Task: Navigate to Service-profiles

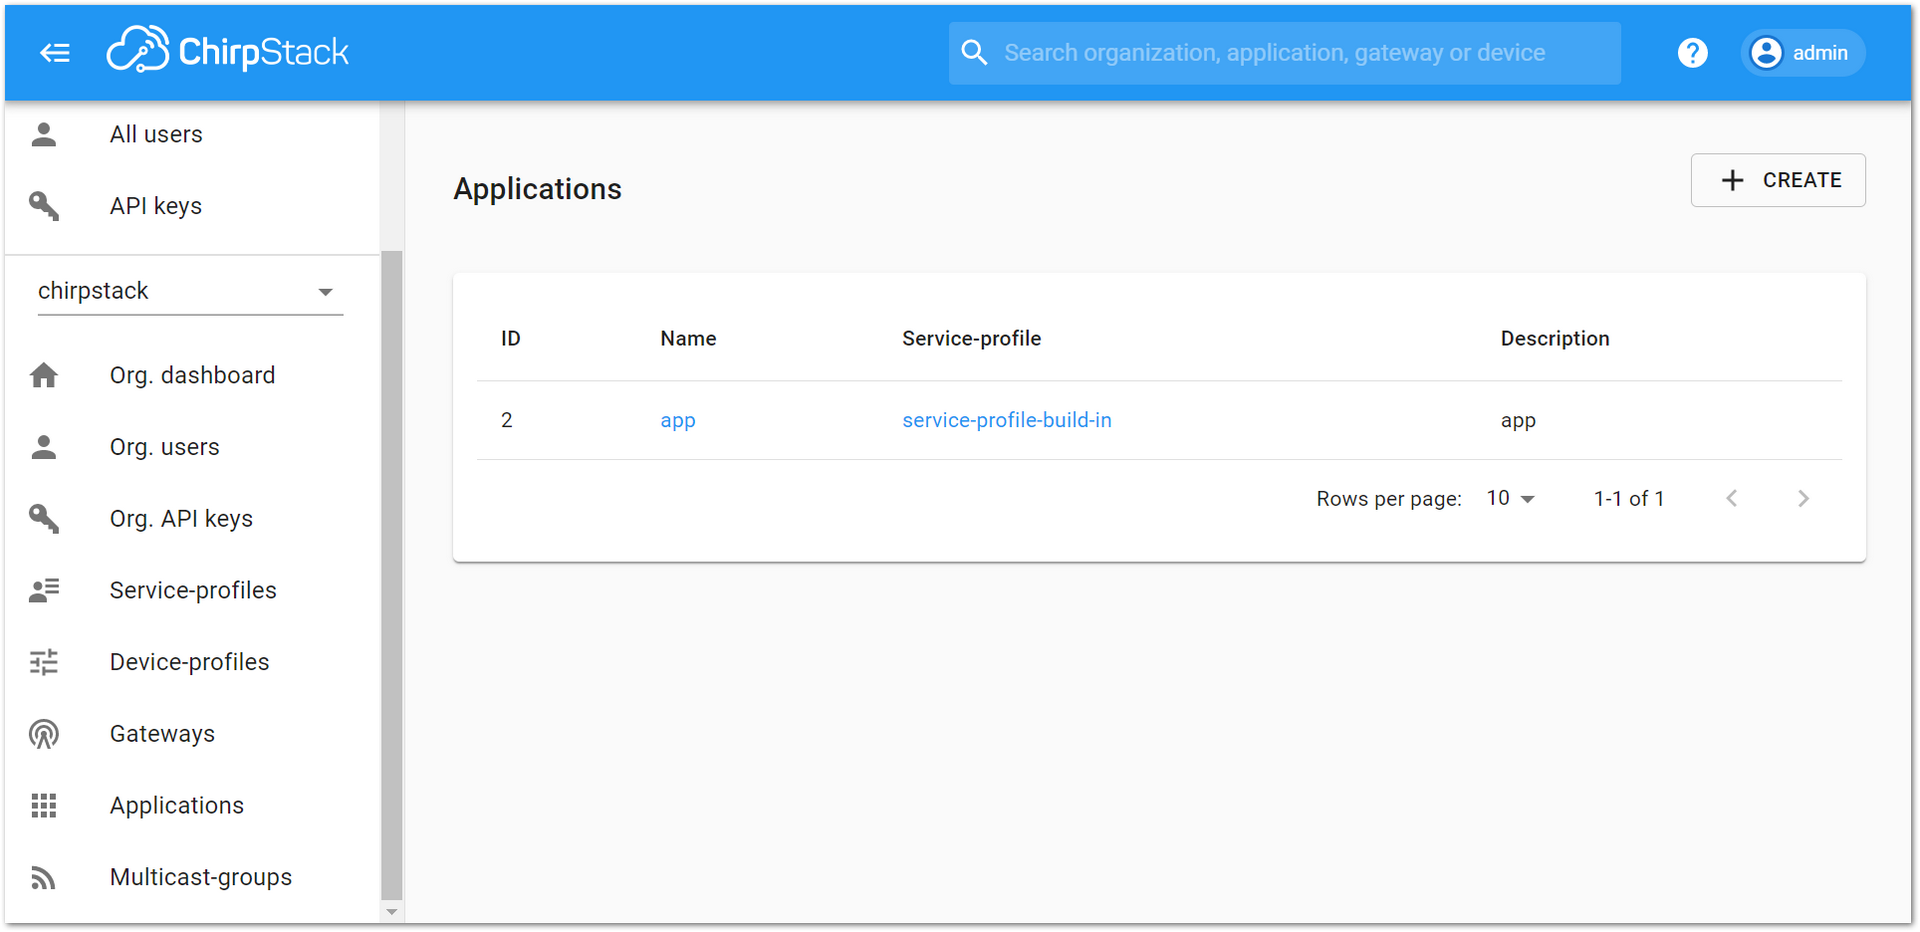Action: point(192,591)
